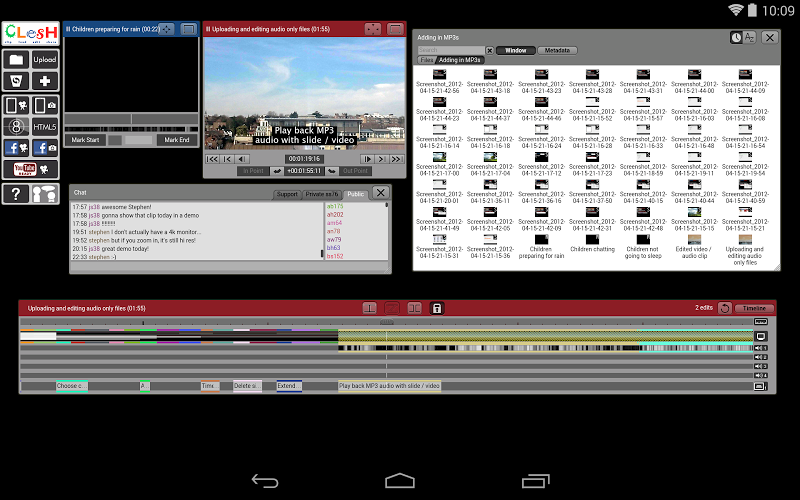
Task: Choose the HTML5 export option
Action: (45, 126)
